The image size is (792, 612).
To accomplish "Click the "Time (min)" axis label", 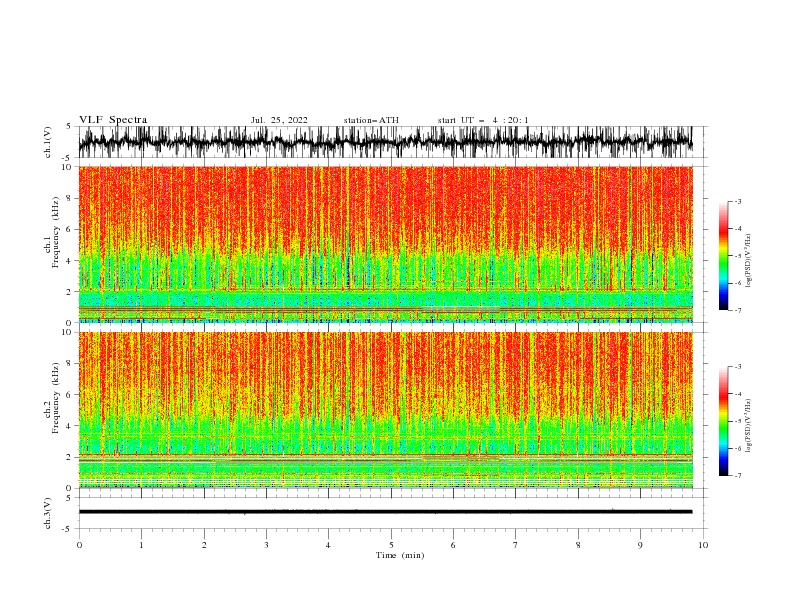I will (400, 555).
